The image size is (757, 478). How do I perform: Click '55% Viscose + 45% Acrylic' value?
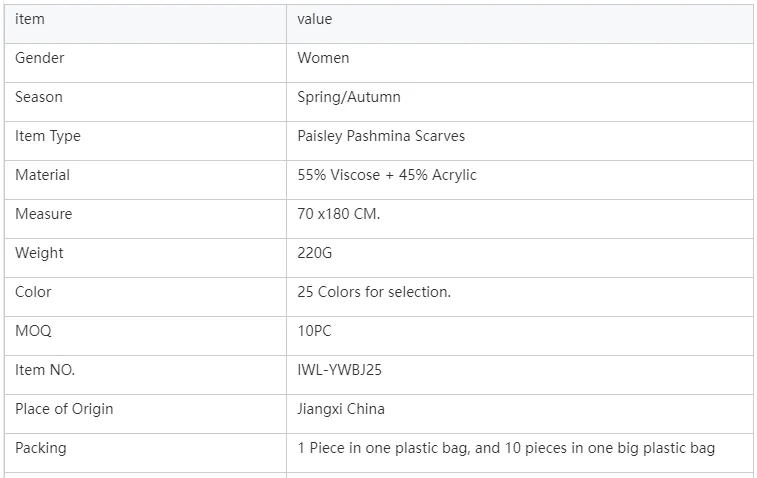(x=387, y=175)
